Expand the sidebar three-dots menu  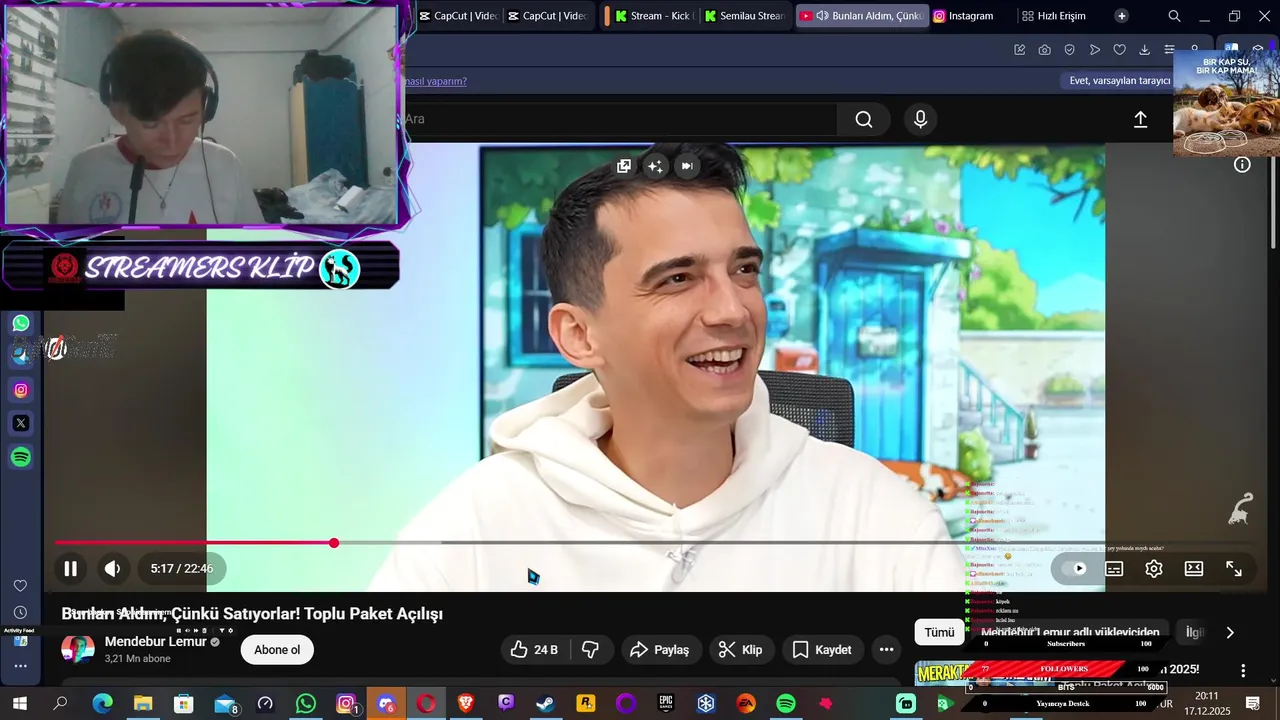pyautogui.click(x=20, y=666)
